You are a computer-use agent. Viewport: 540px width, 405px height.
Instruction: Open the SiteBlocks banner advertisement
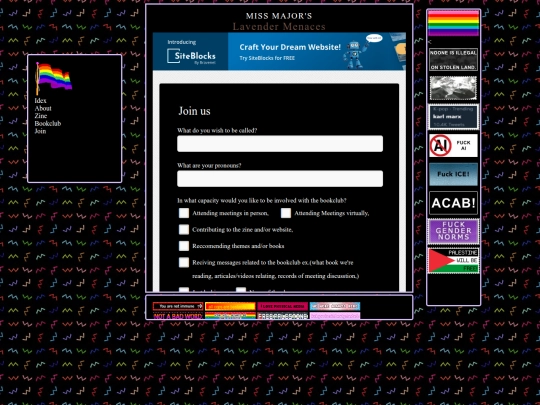(279, 51)
